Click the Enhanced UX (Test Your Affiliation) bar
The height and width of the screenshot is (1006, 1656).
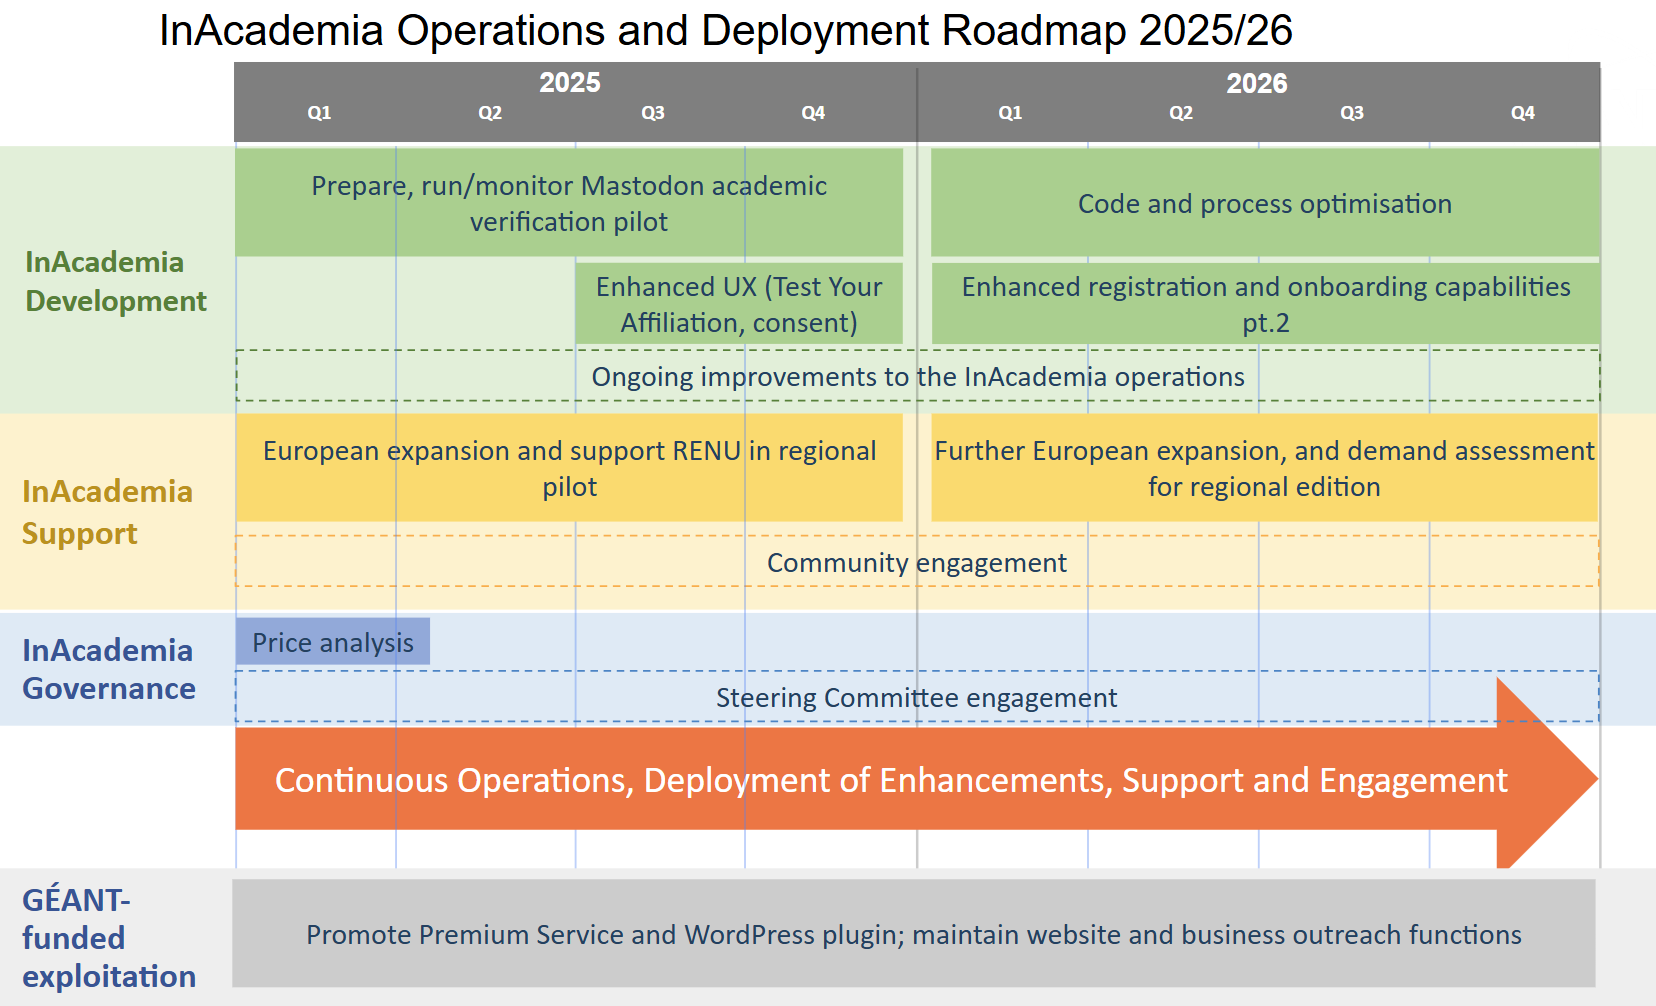click(738, 304)
